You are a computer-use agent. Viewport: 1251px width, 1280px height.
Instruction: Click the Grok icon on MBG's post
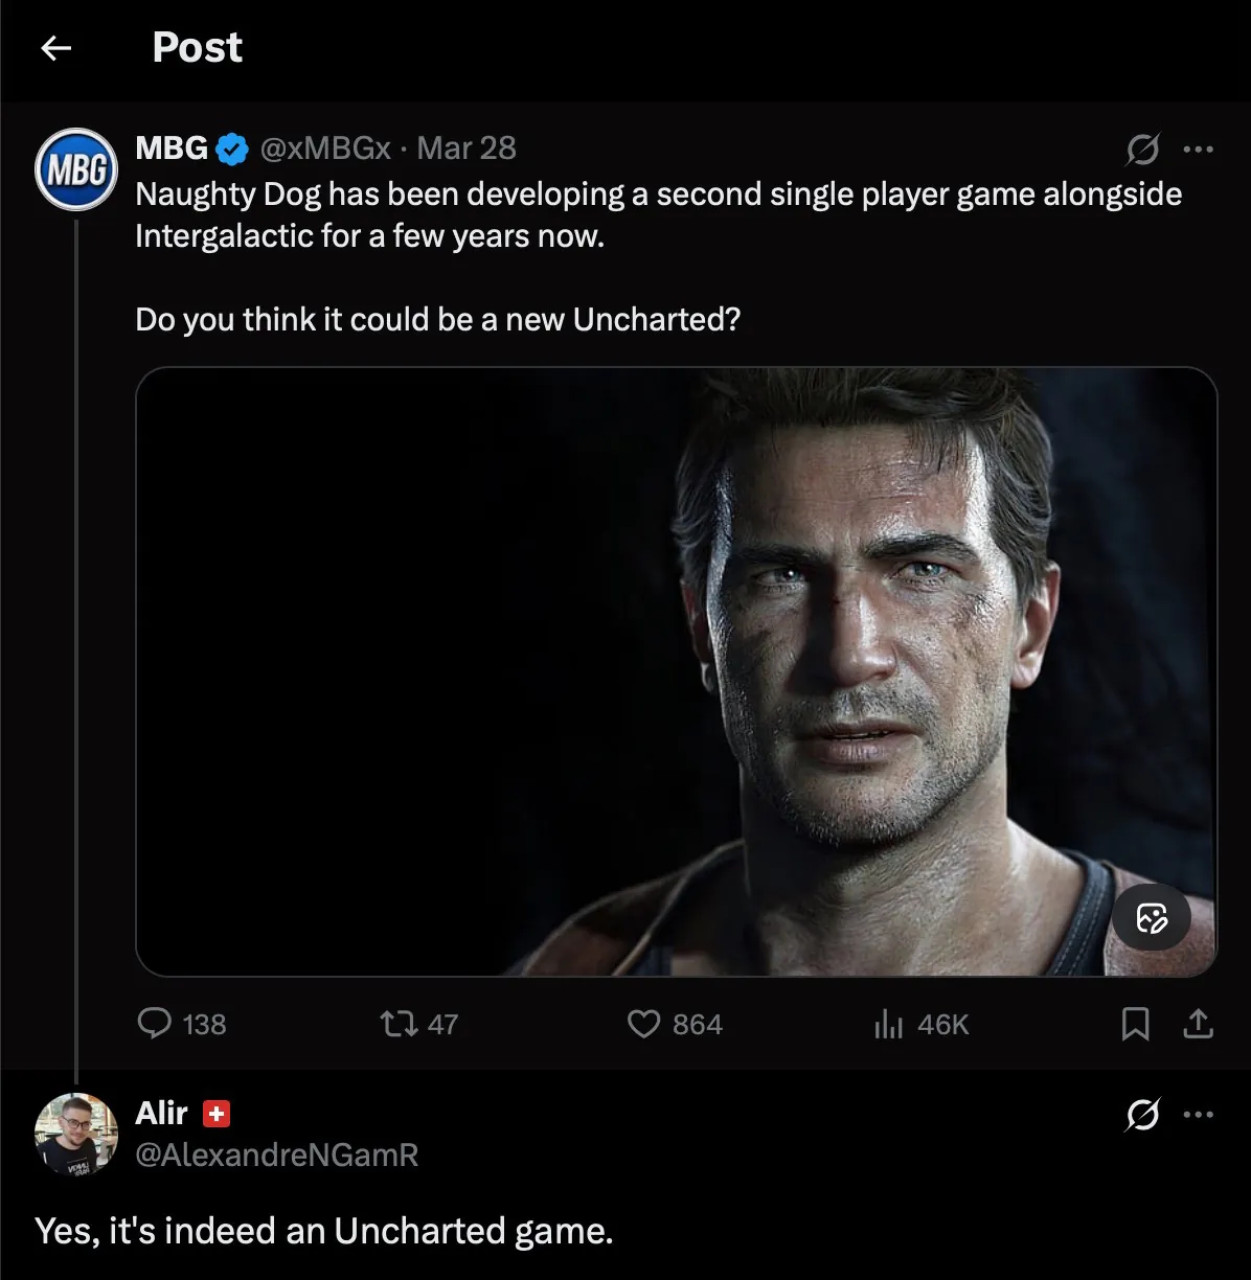pyautogui.click(x=1142, y=149)
